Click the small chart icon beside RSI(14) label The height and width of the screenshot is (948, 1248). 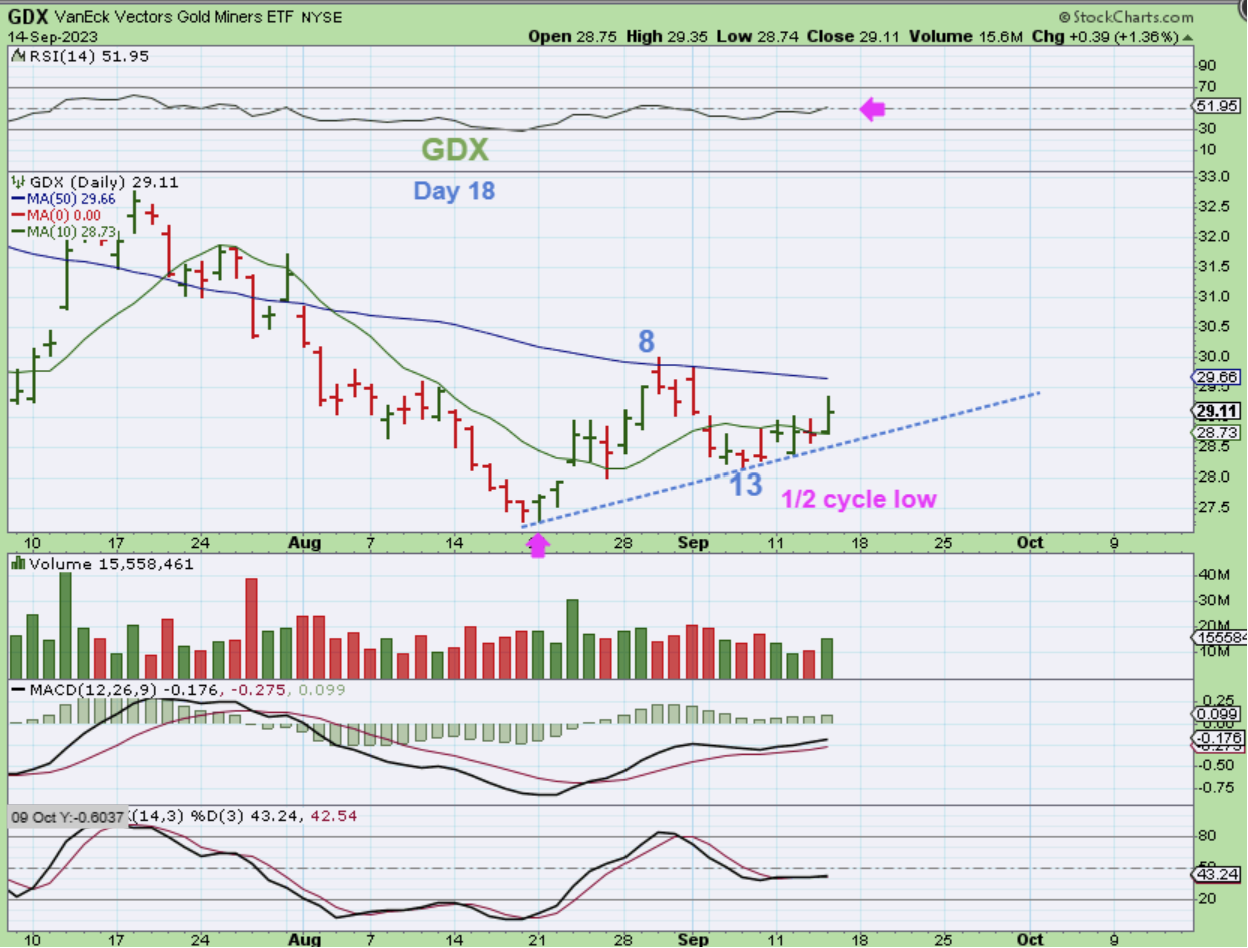19,57
